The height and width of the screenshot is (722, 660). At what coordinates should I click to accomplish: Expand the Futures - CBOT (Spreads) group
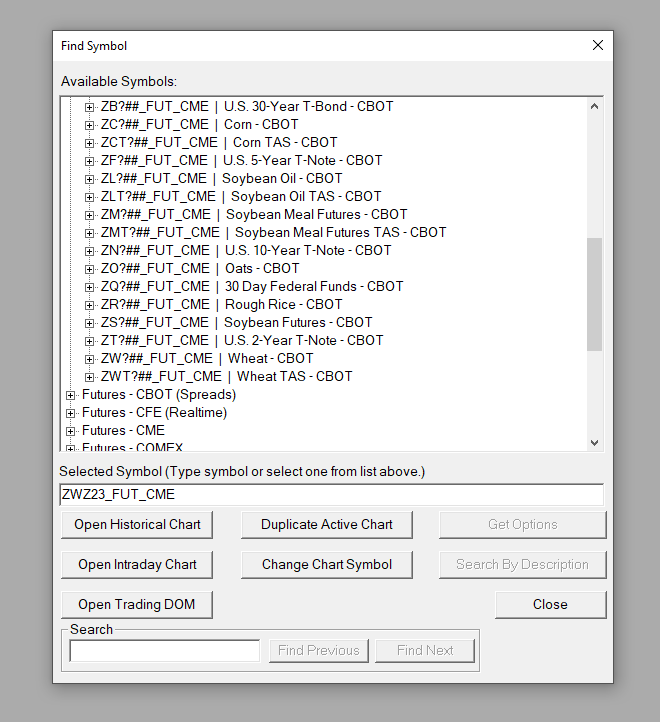70,395
